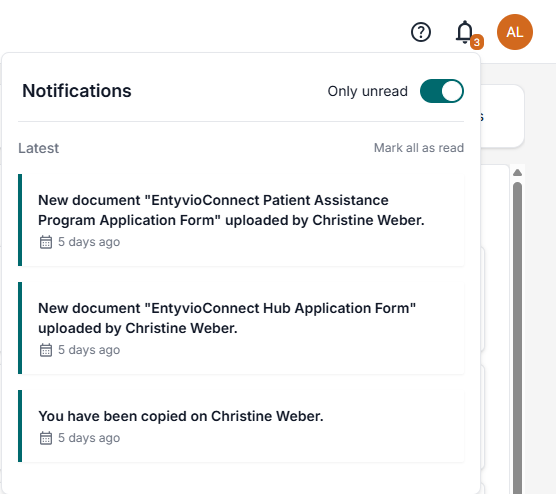Toggle the Only unread switch
Viewport: 556px width, 494px height.
point(441,91)
